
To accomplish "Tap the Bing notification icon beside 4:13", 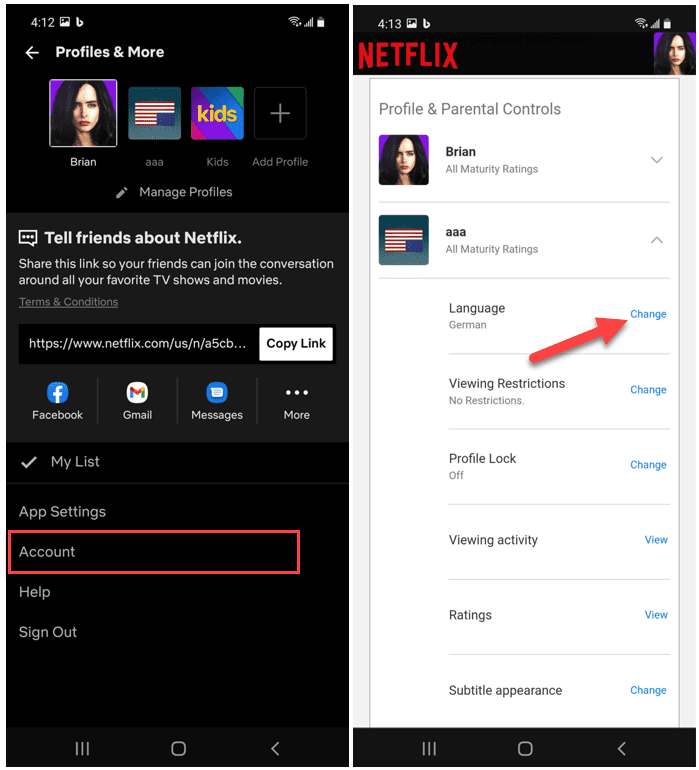I will (426, 24).
